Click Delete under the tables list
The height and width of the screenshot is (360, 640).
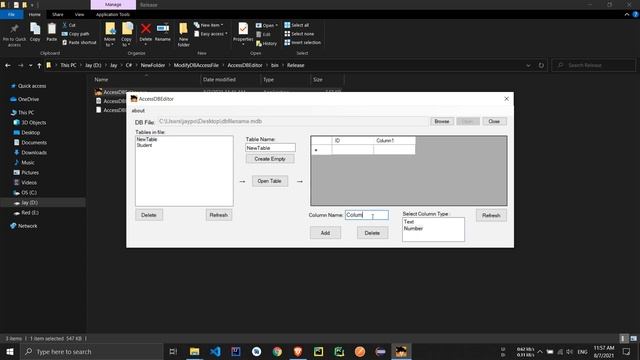click(x=149, y=215)
